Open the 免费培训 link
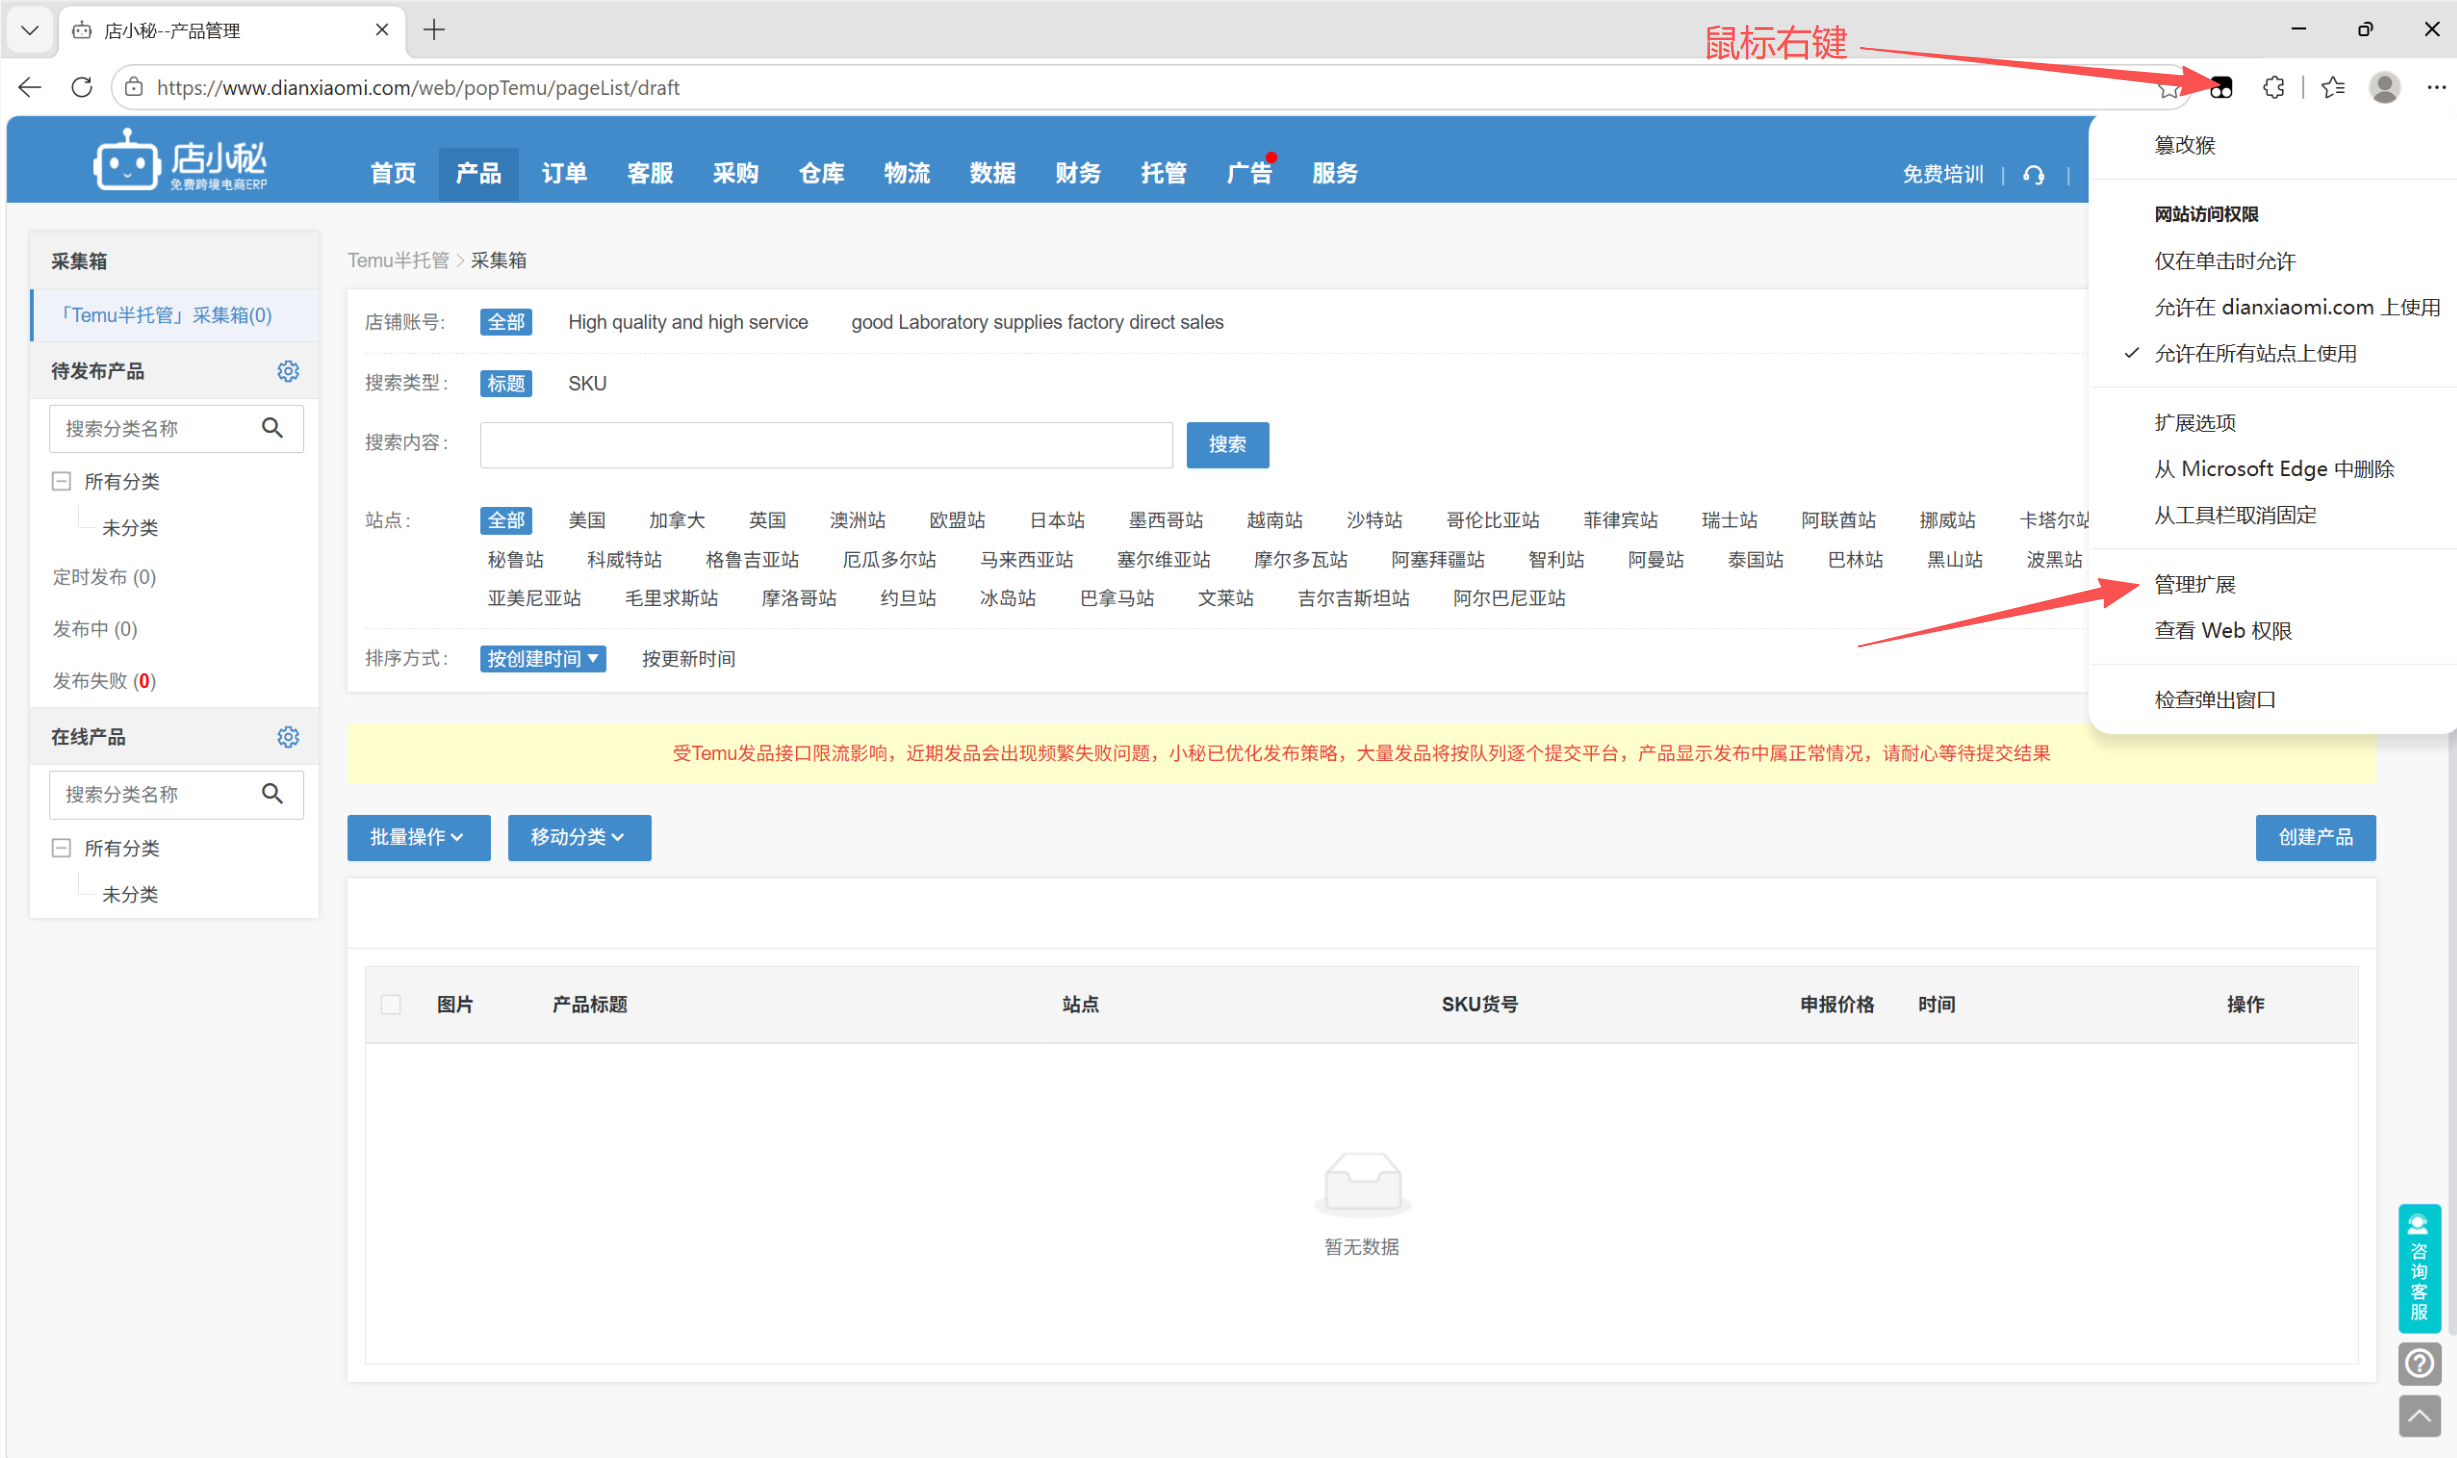Screen dimensions: 2457x1458 click(x=1942, y=174)
